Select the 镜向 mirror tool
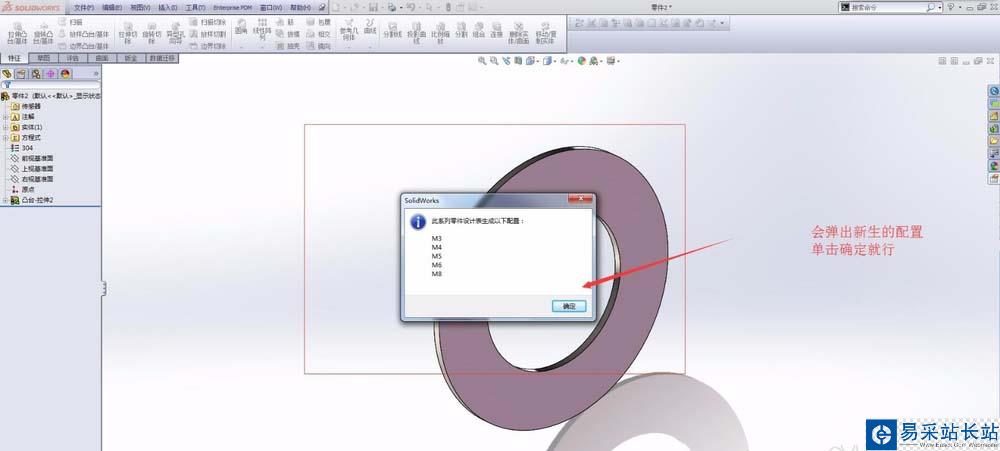This screenshot has width=1000, height=451. pos(319,47)
